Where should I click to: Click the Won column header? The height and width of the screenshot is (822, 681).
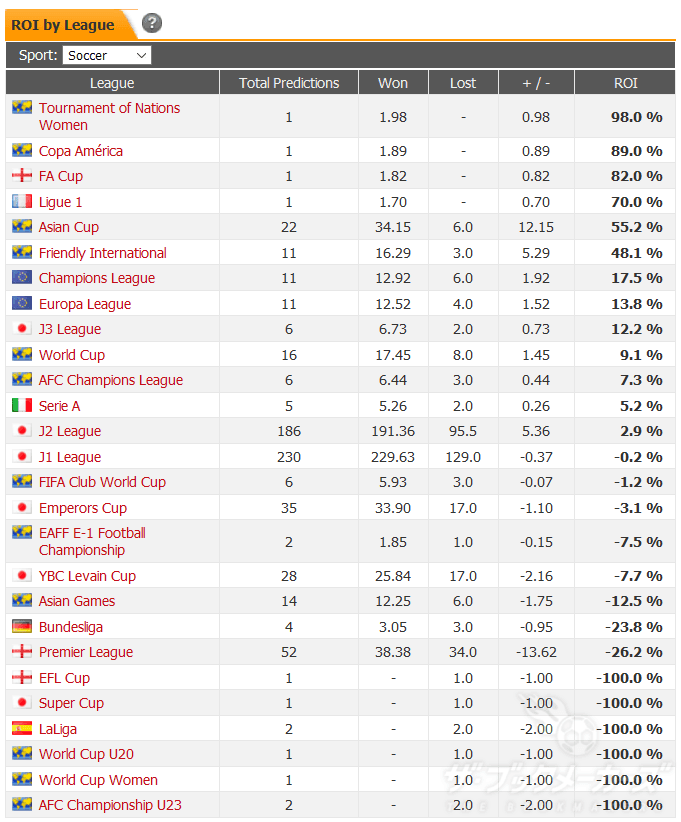(393, 83)
